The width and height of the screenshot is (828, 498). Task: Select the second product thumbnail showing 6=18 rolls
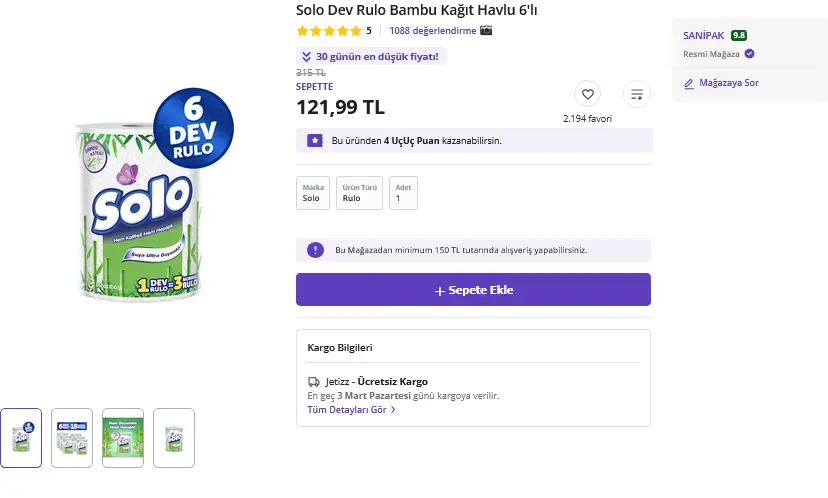pyautogui.click(x=72, y=438)
